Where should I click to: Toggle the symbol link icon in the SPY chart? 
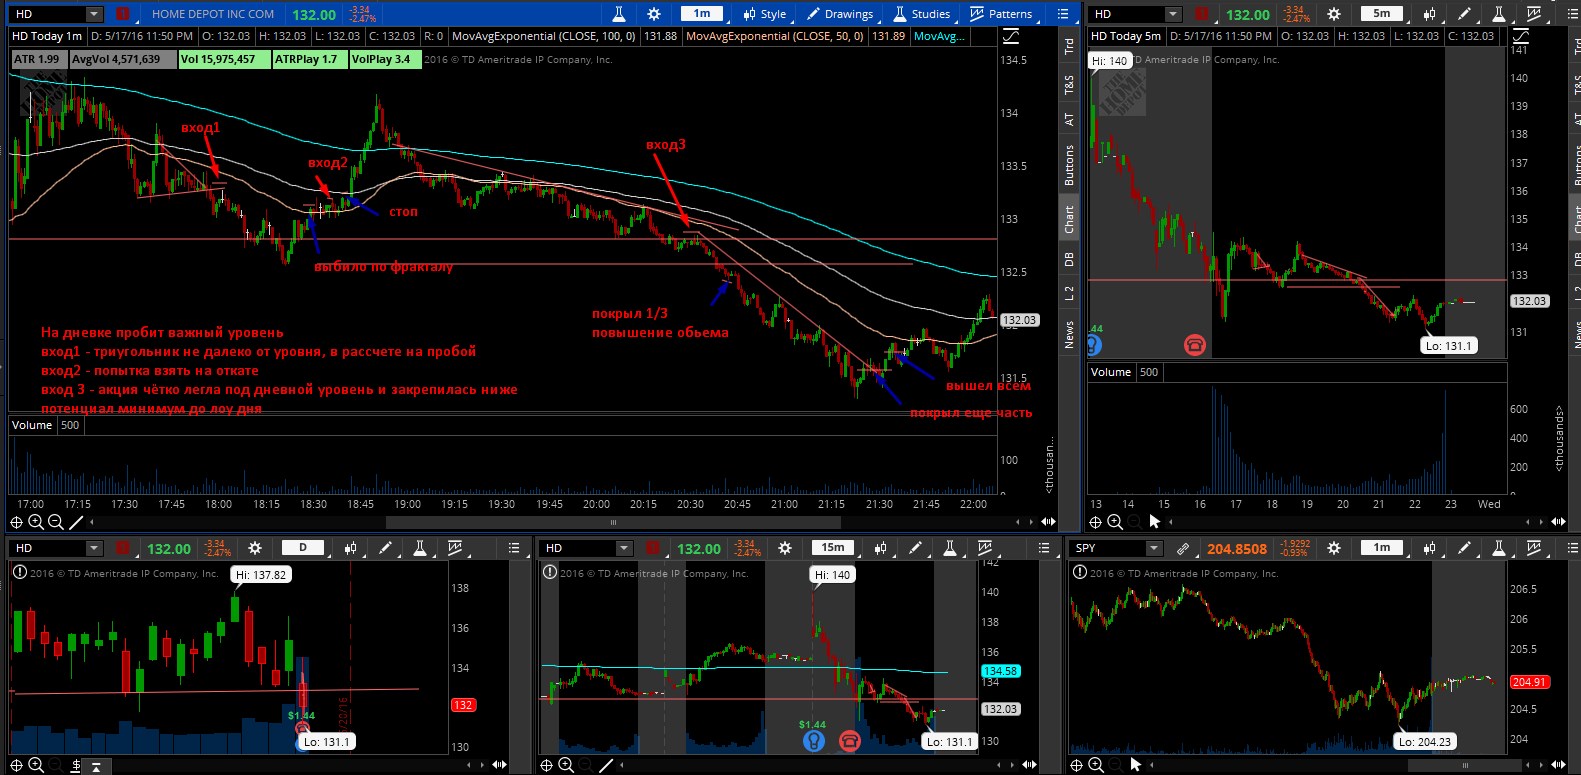1183,548
